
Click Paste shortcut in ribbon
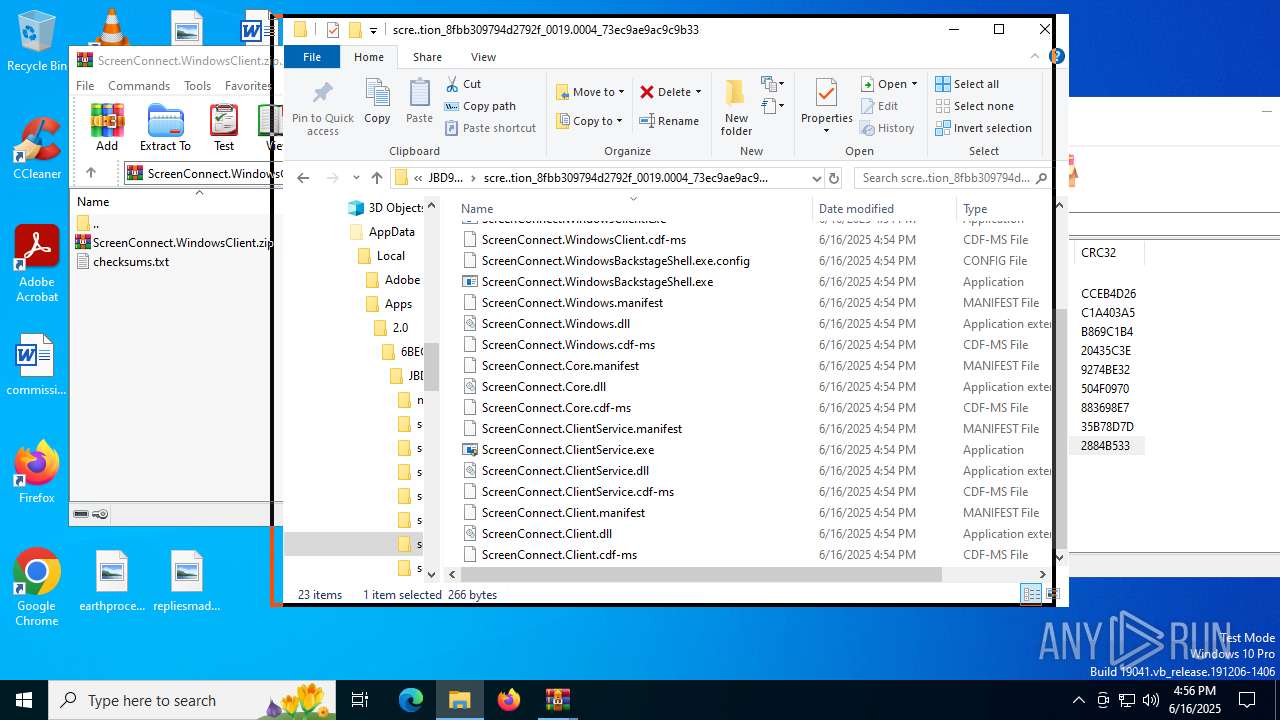coord(490,128)
